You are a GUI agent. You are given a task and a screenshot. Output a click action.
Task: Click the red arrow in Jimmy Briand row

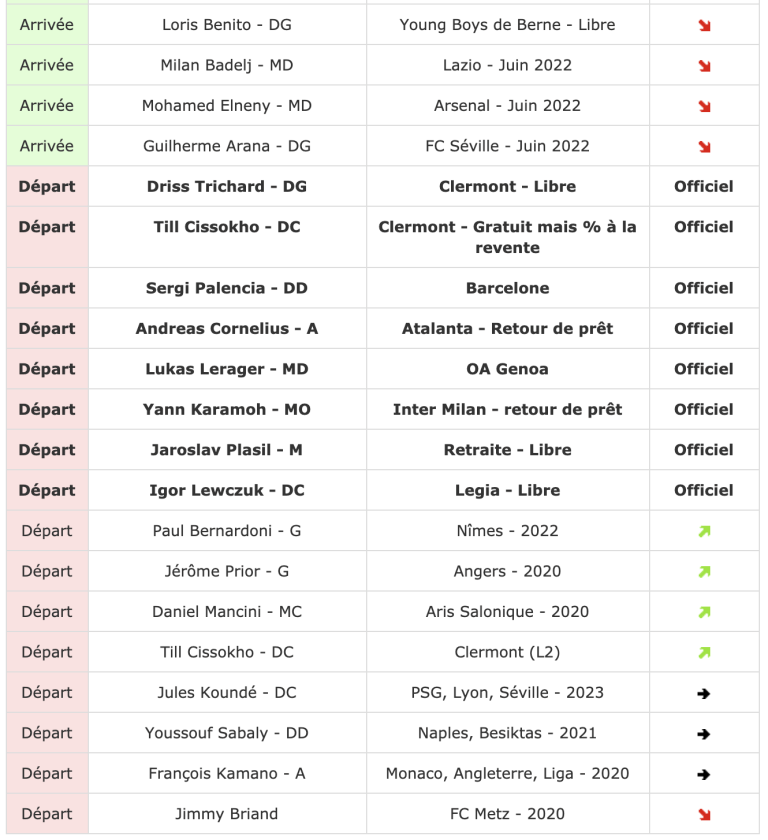704,815
